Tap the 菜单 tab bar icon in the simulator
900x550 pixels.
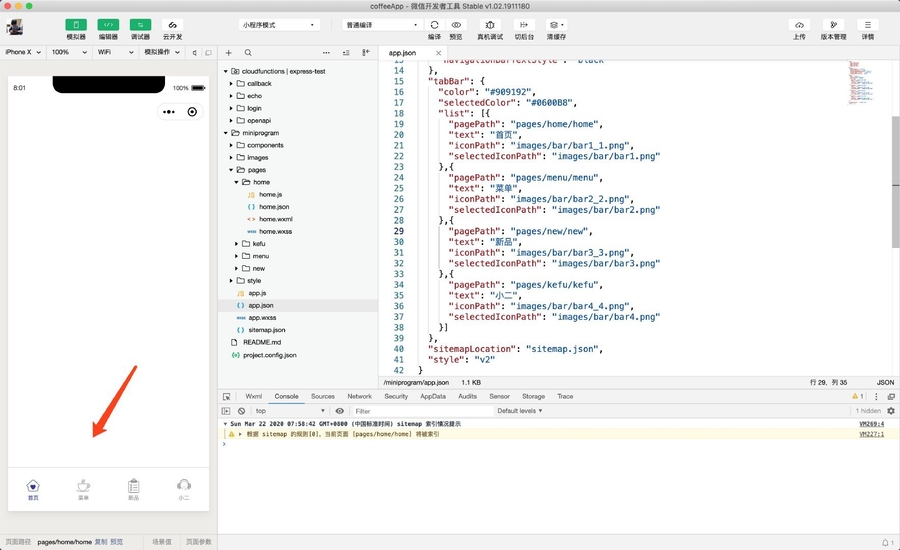point(83,487)
